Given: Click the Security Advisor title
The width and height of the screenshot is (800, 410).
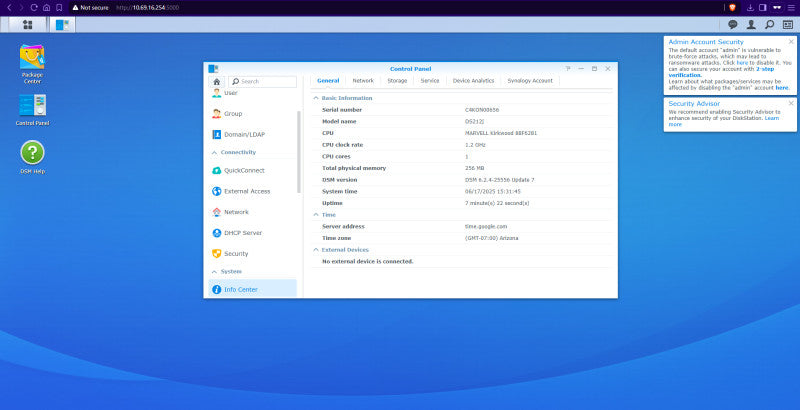Looking at the screenshot, I should (x=694, y=104).
